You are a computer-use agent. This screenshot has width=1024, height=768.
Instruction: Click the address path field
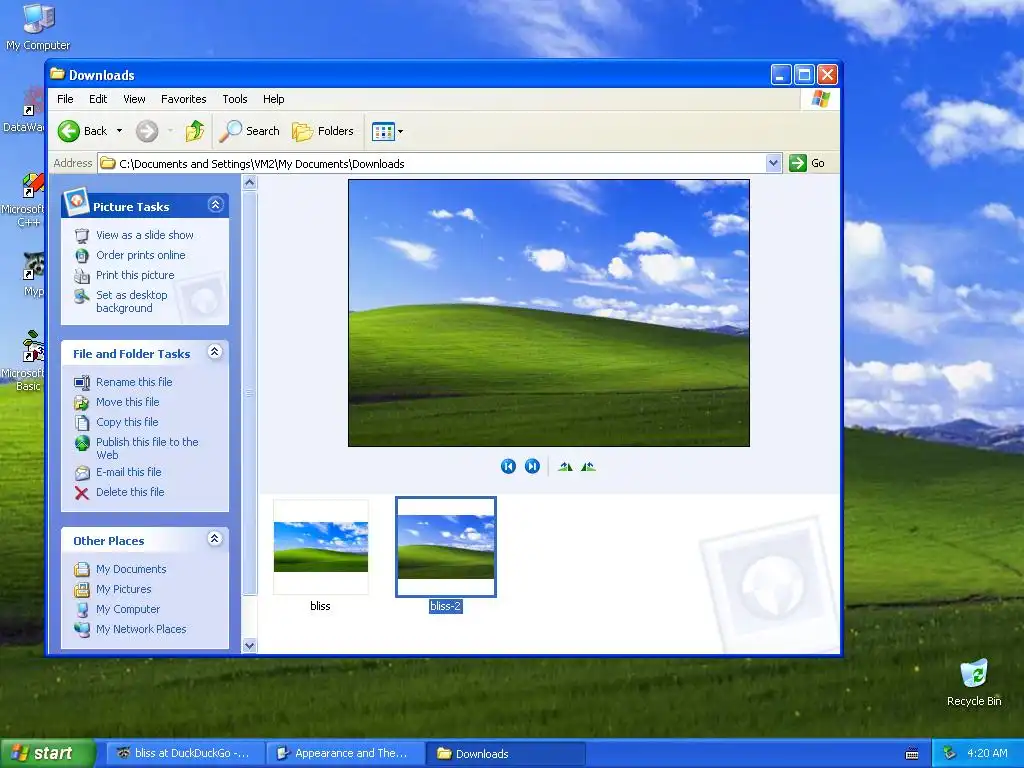[x=432, y=163]
